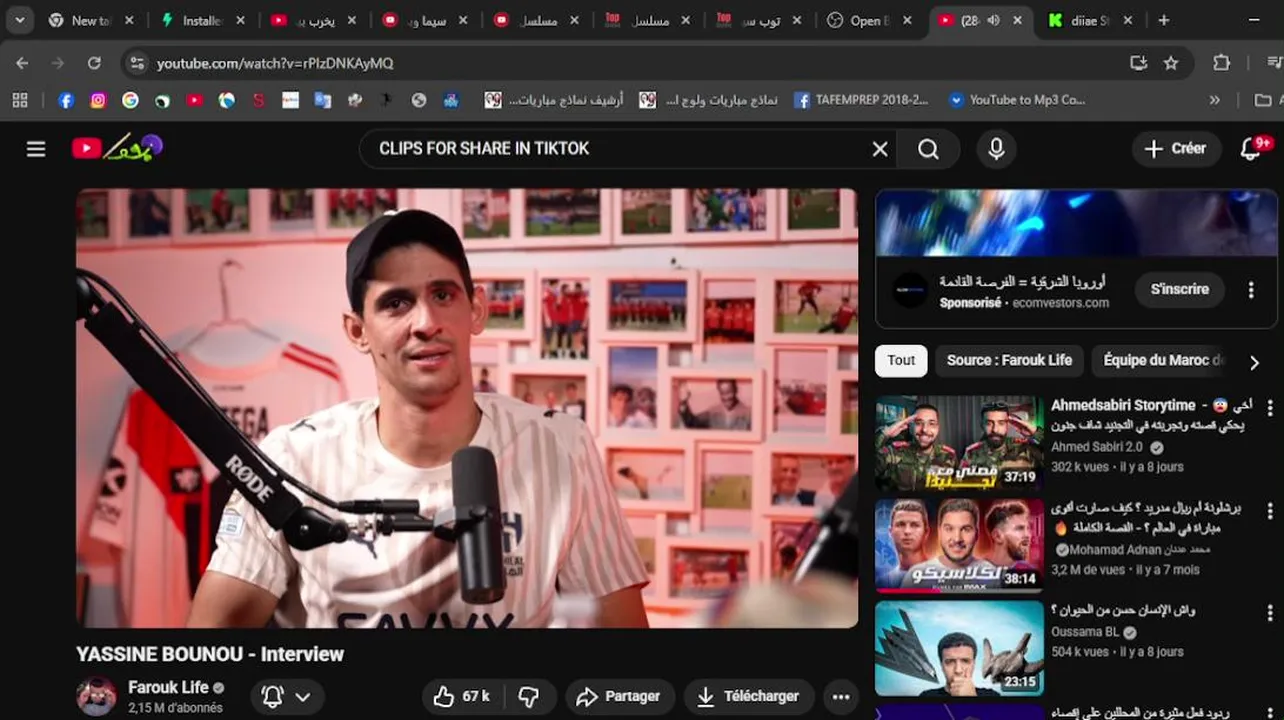Open Farouk Life channel avatar
The height and width of the screenshot is (720, 1284).
(97, 696)
